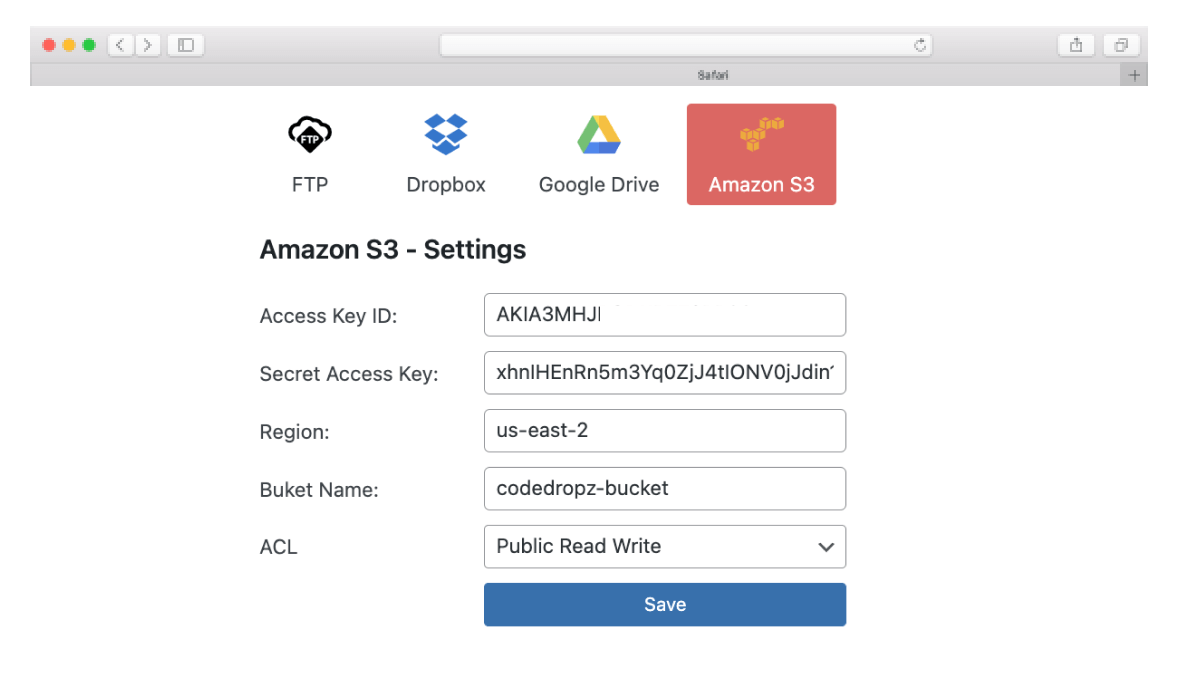
Task: Expand the ACL dropdown chevron
Action: (x=826, y=547)
